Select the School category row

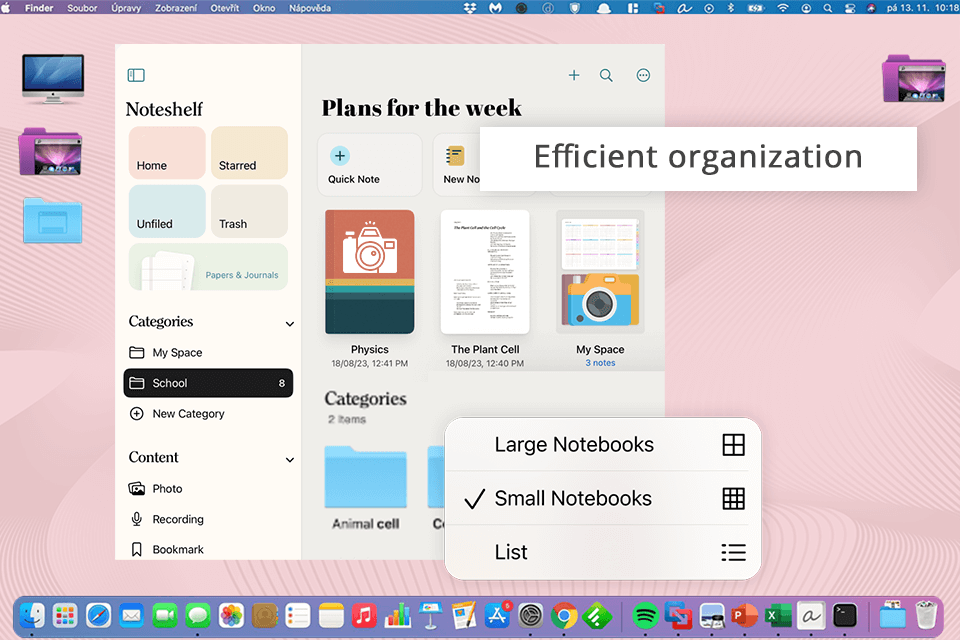tap(208, 383)
